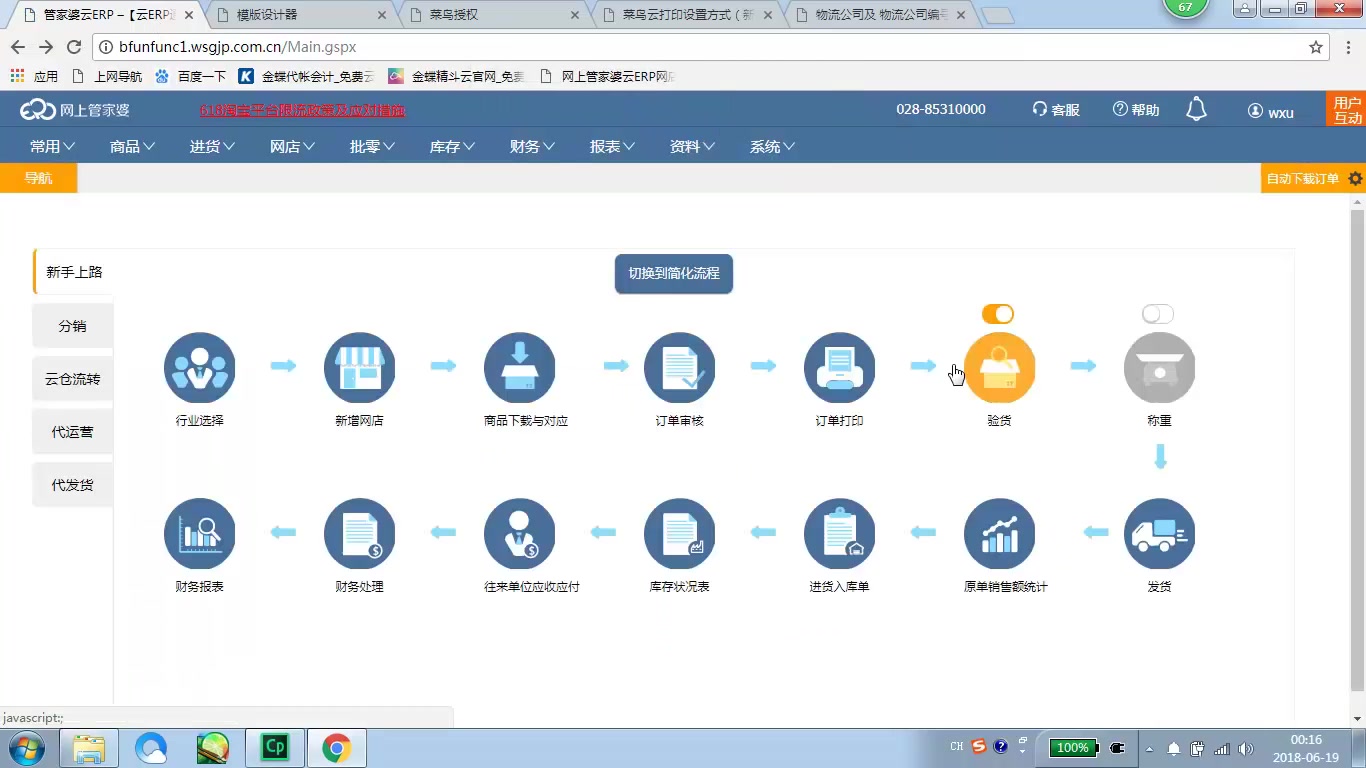Image resolution: width=1366 pixels, height=768 pixels.
Task: Turn on the 称重 toggle switch
Action: click(1158, 314)
